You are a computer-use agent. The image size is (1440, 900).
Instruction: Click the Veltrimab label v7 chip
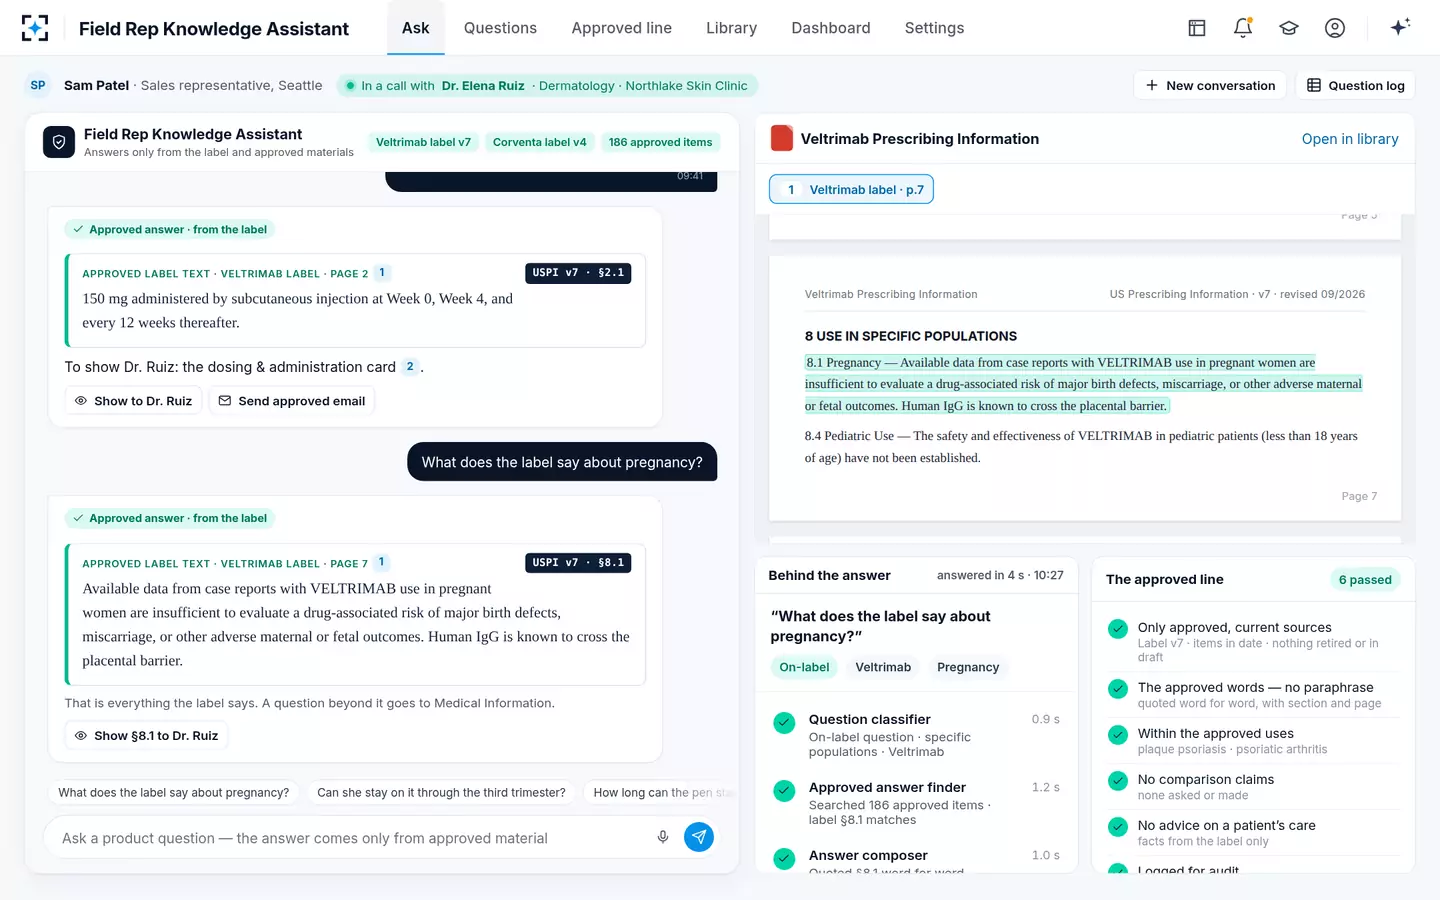tap(423, 142)
